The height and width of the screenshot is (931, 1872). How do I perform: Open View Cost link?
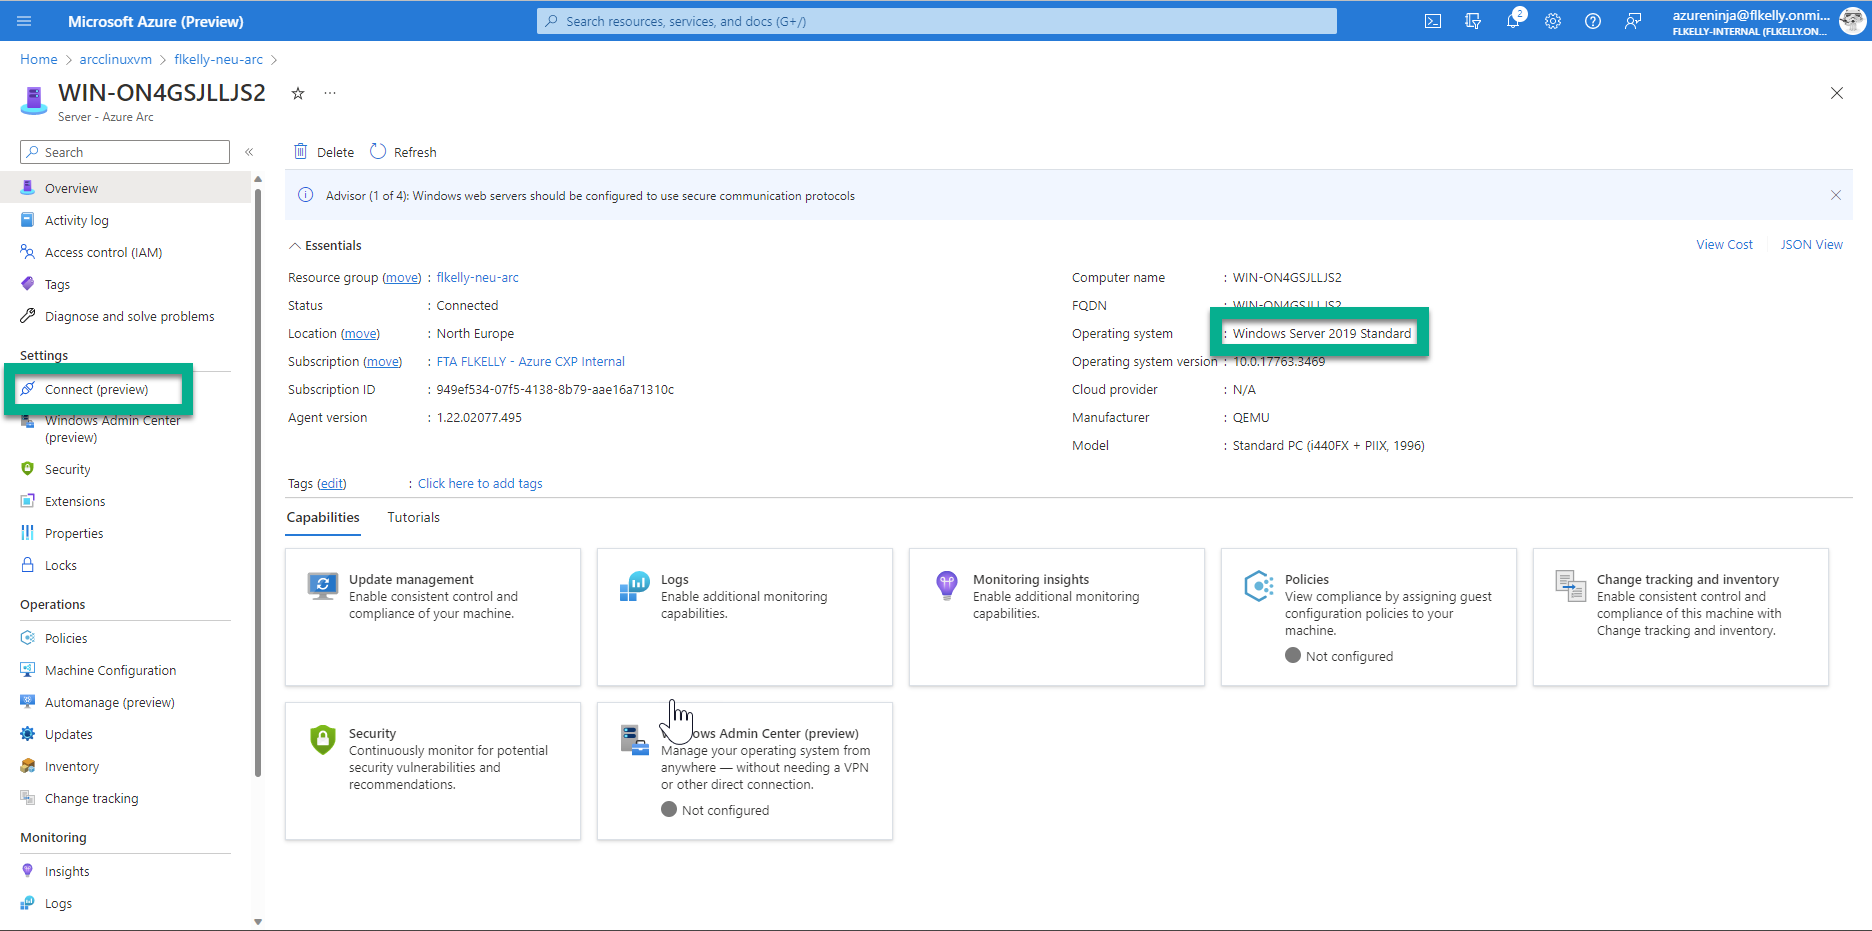1724,244
